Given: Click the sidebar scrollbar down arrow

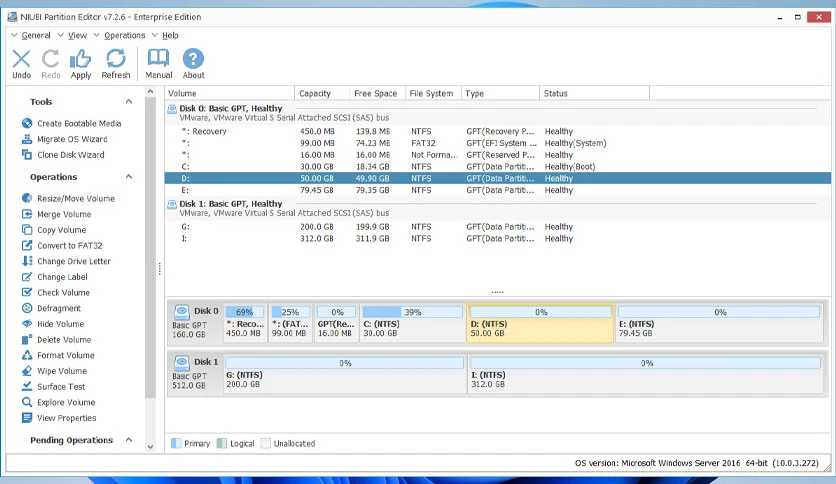Looking at the screenshot, I should click(150, 447).
